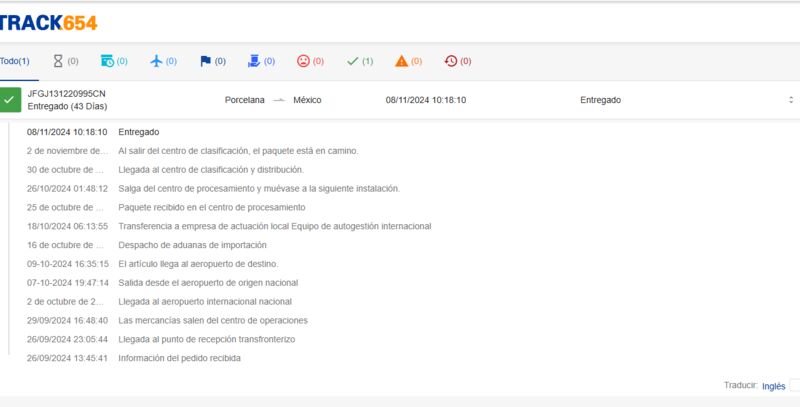Click truncated date '30 de octubre de ...'
The width and height of the screenshot is (800, 407).
65,170
